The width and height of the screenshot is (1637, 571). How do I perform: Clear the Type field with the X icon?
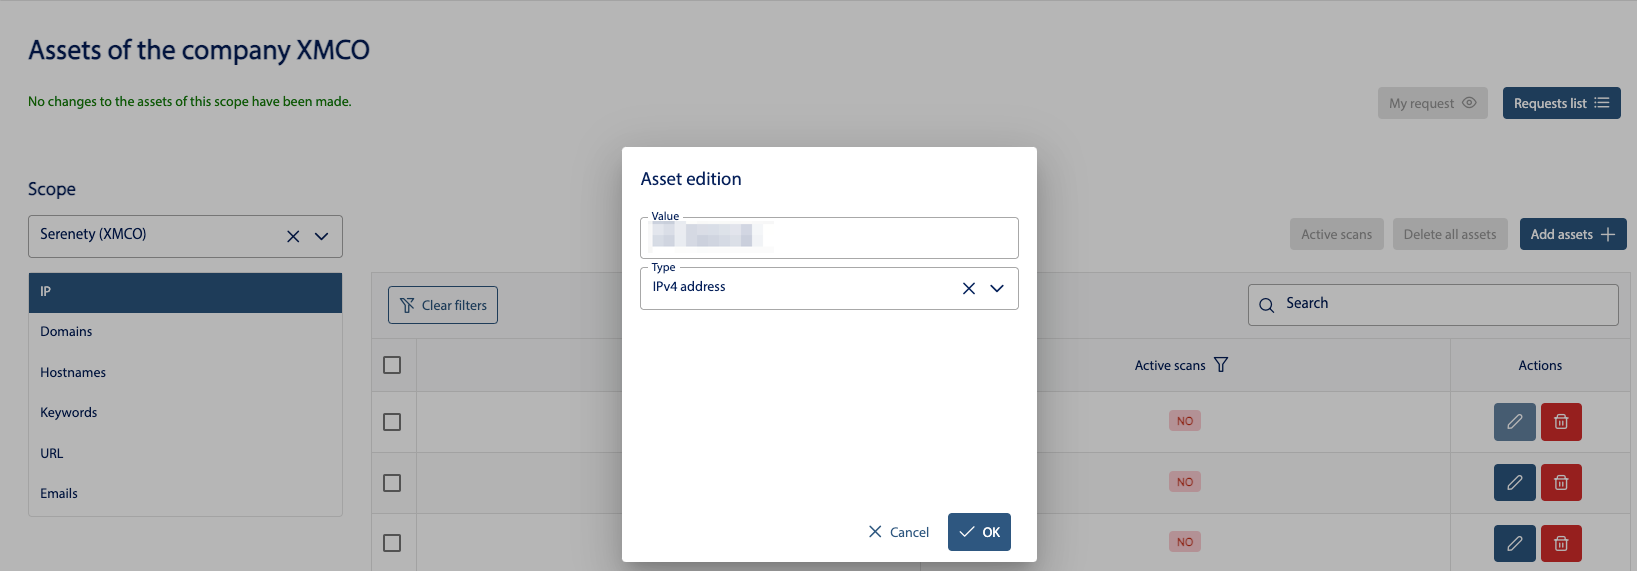click(968, 288)
